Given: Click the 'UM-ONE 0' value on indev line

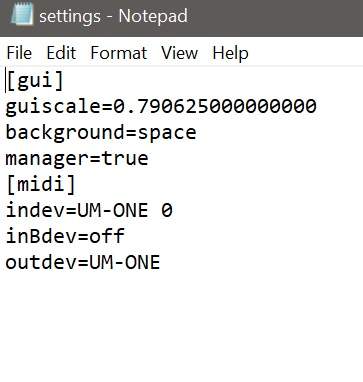Looking at the screenshot, I should point(124,210).
